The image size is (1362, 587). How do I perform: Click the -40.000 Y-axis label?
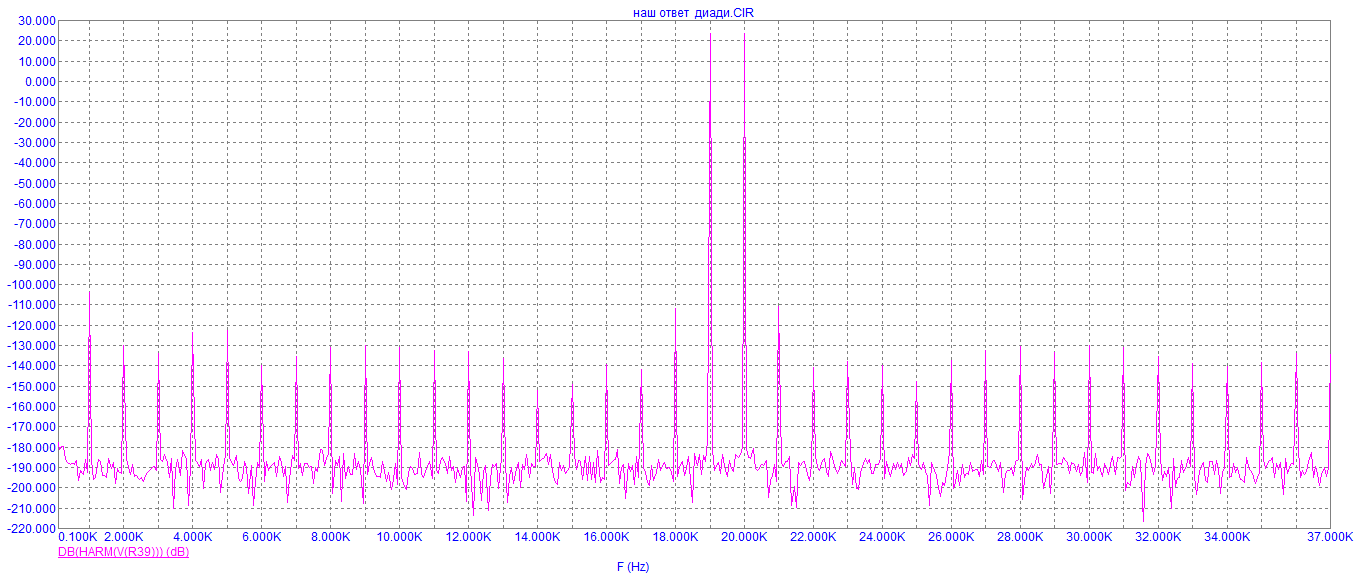[36, 163]
